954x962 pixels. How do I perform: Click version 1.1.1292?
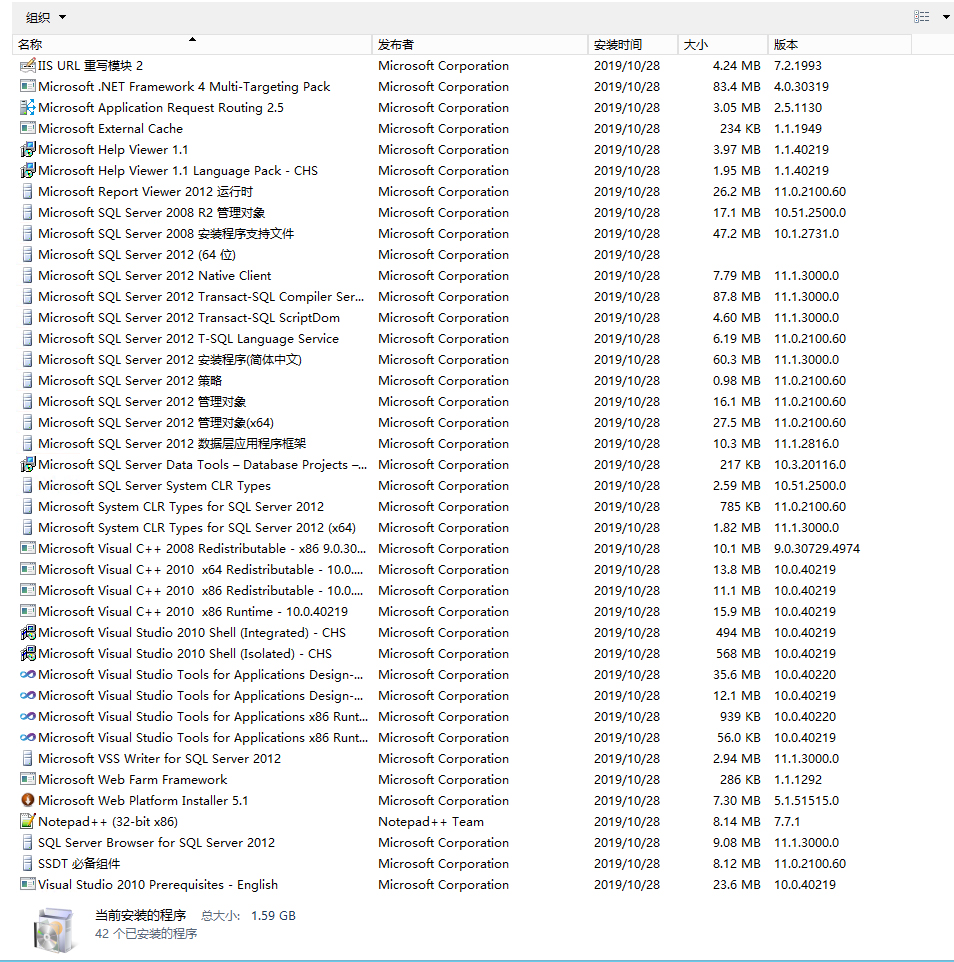798,779
